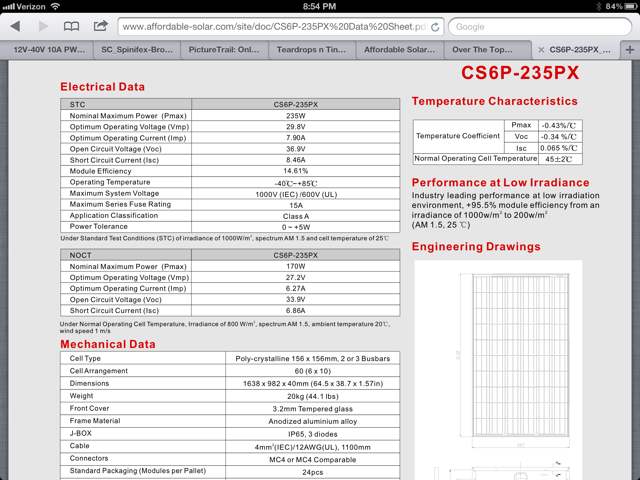Image resolution: width=640 pixels, height=480 pixels.
Task: Select the Operating Temperature row label
Action: [x=110, y=182]
